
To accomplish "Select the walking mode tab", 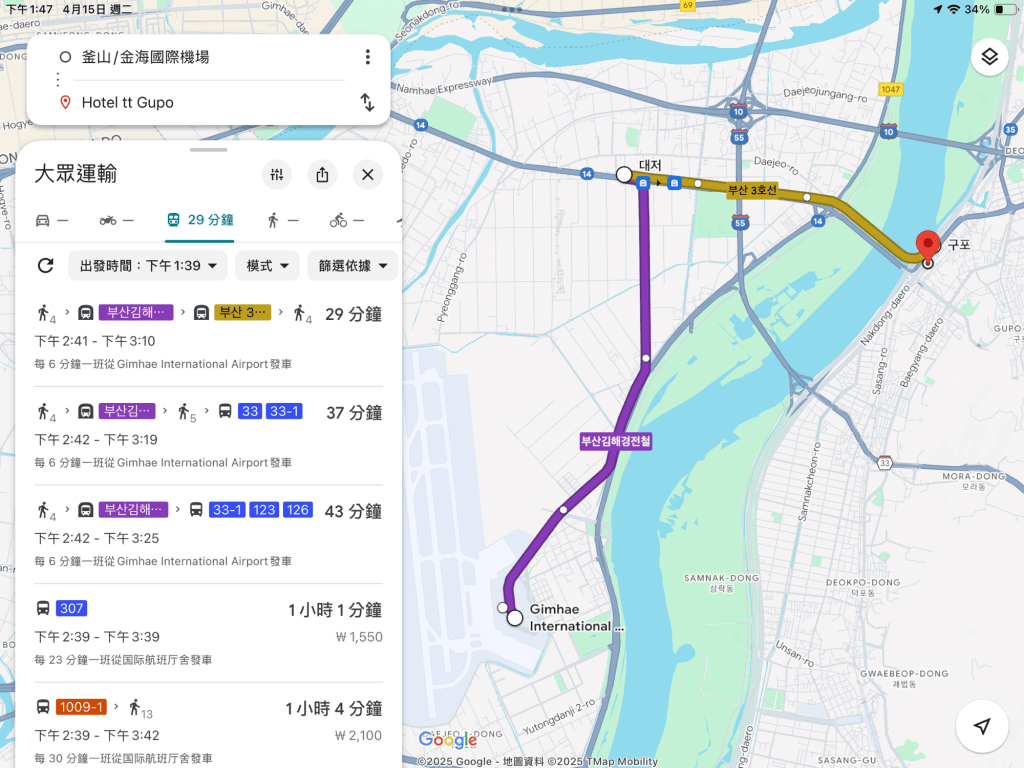I will 282,220.
